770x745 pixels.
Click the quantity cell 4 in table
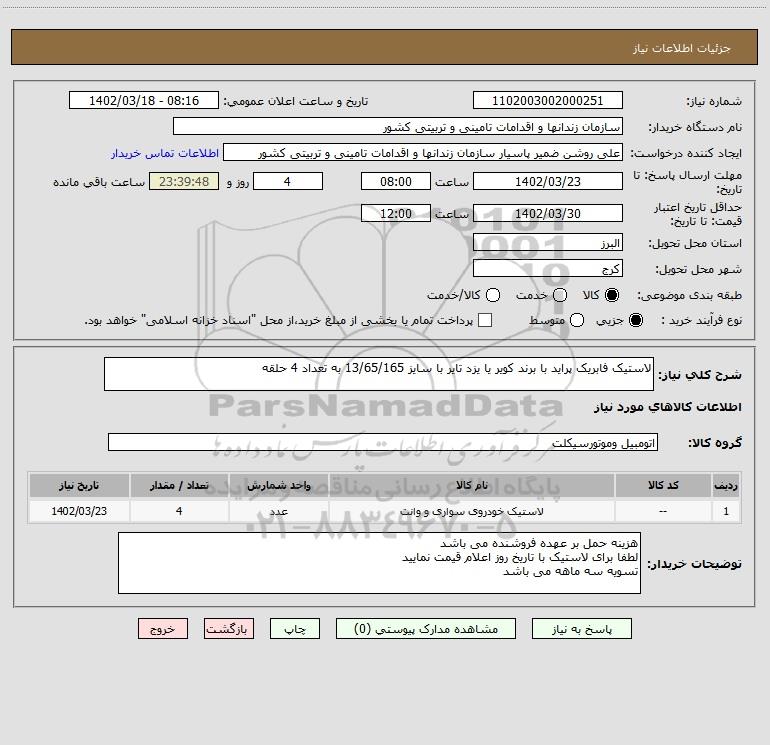point(179,511)
